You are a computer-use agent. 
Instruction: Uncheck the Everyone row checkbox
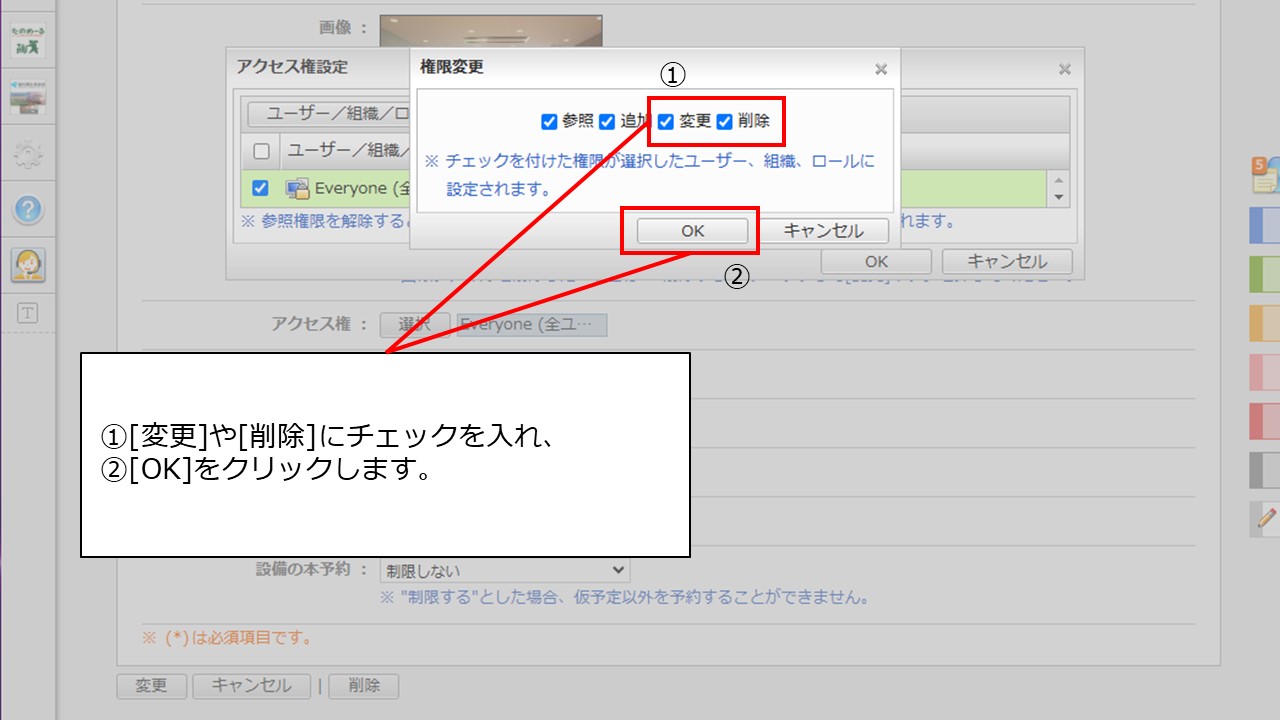click(261, 188)
